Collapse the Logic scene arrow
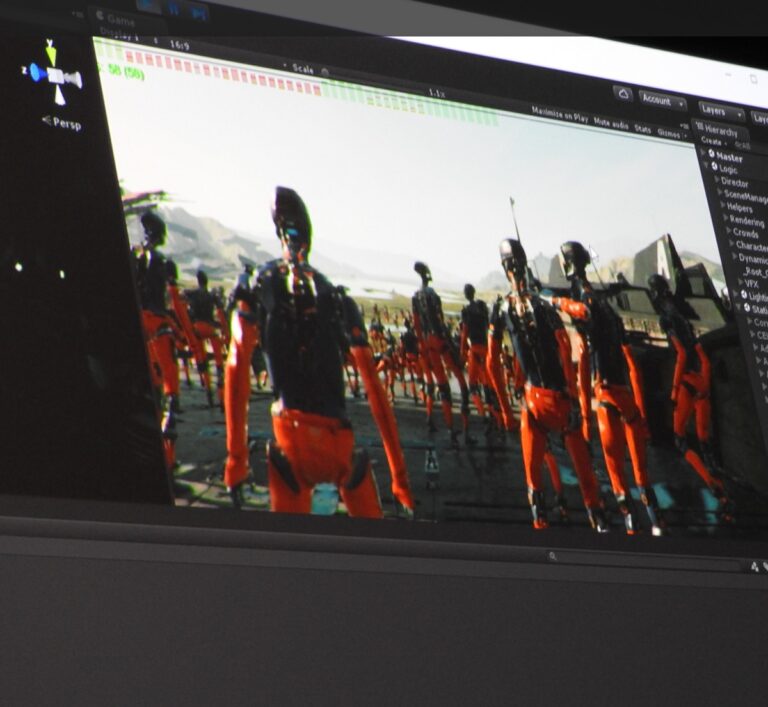Image resolution: width=768 pixels, height=707 pixels. pos(707,165)
